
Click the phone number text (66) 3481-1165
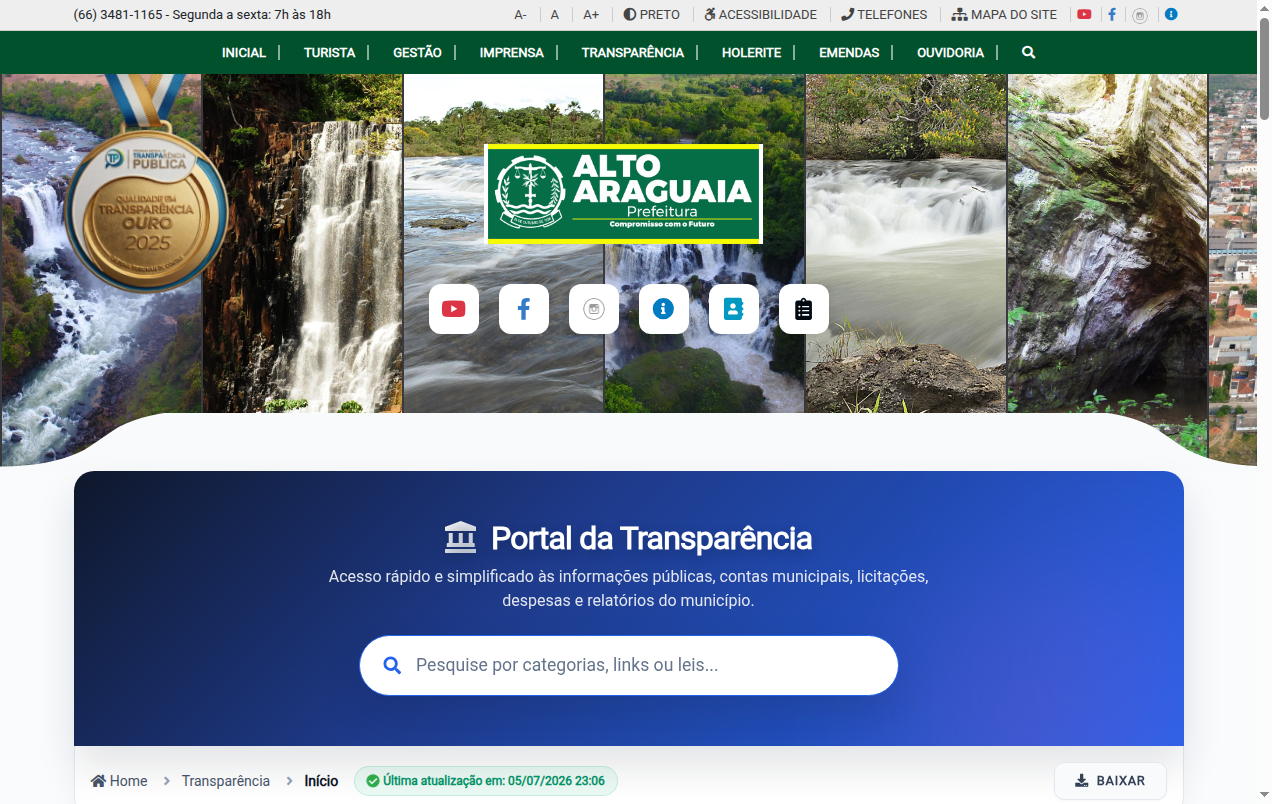coord(118,15)
